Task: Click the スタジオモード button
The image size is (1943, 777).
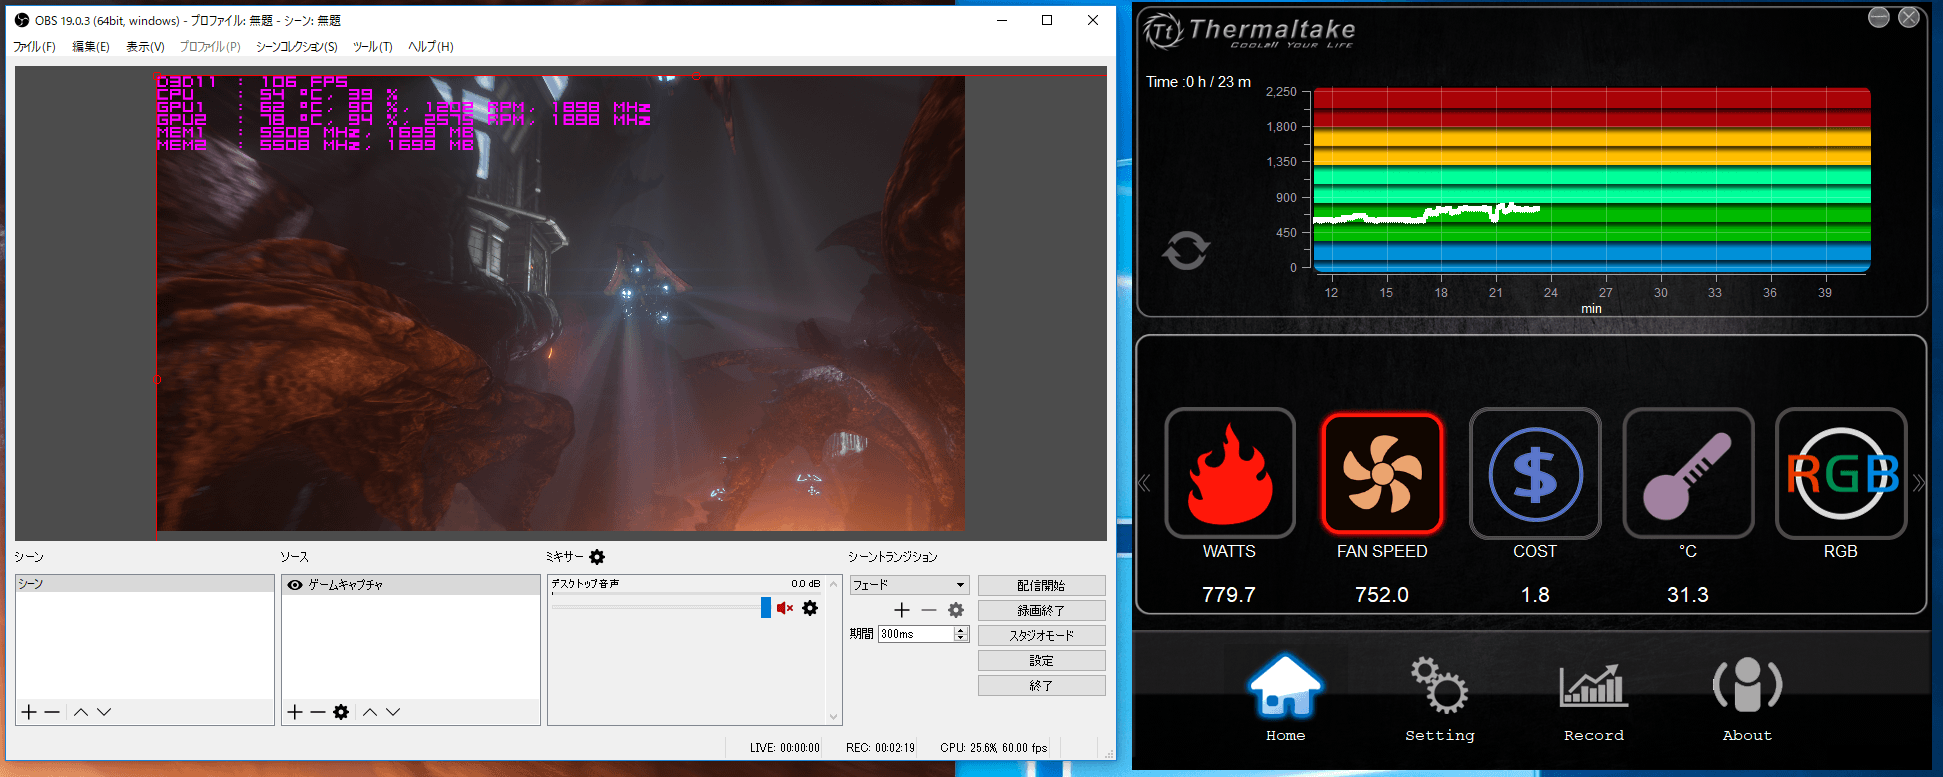Action: click(1041, 635)
